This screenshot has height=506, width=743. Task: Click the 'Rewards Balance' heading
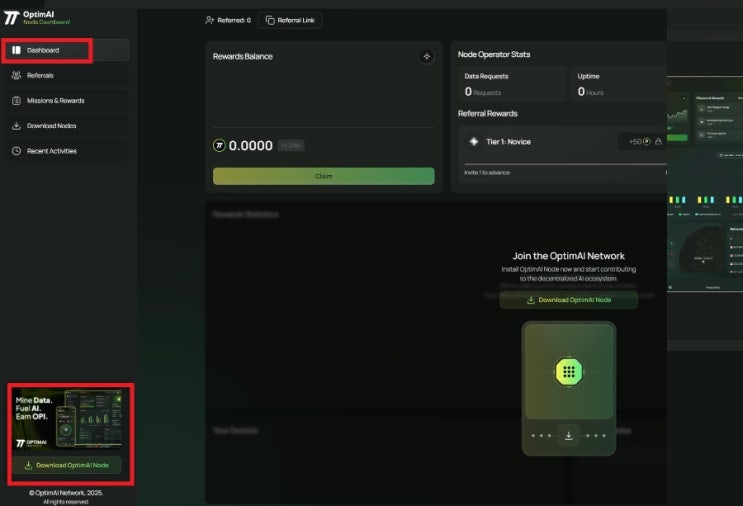tap(243, 56)
